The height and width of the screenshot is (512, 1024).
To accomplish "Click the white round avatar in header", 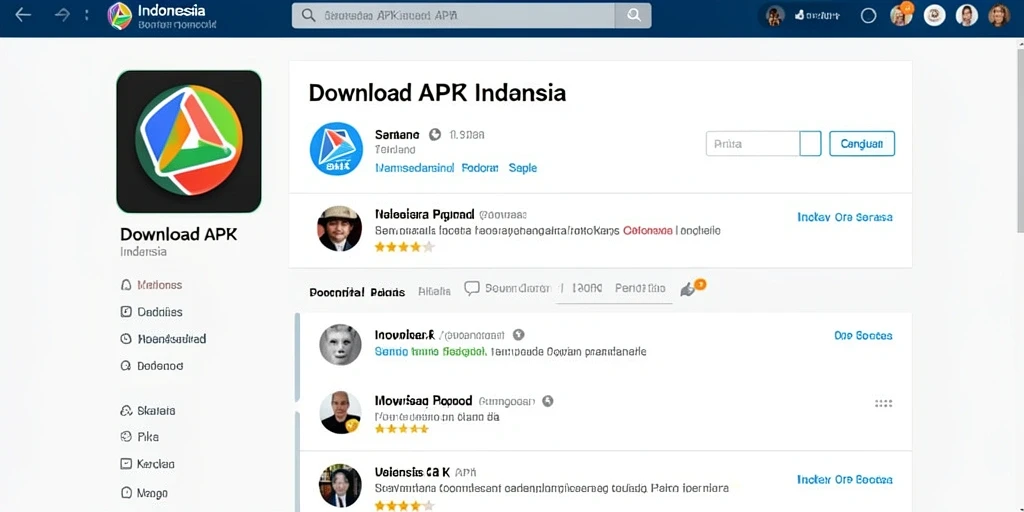I will coord(935,15).
